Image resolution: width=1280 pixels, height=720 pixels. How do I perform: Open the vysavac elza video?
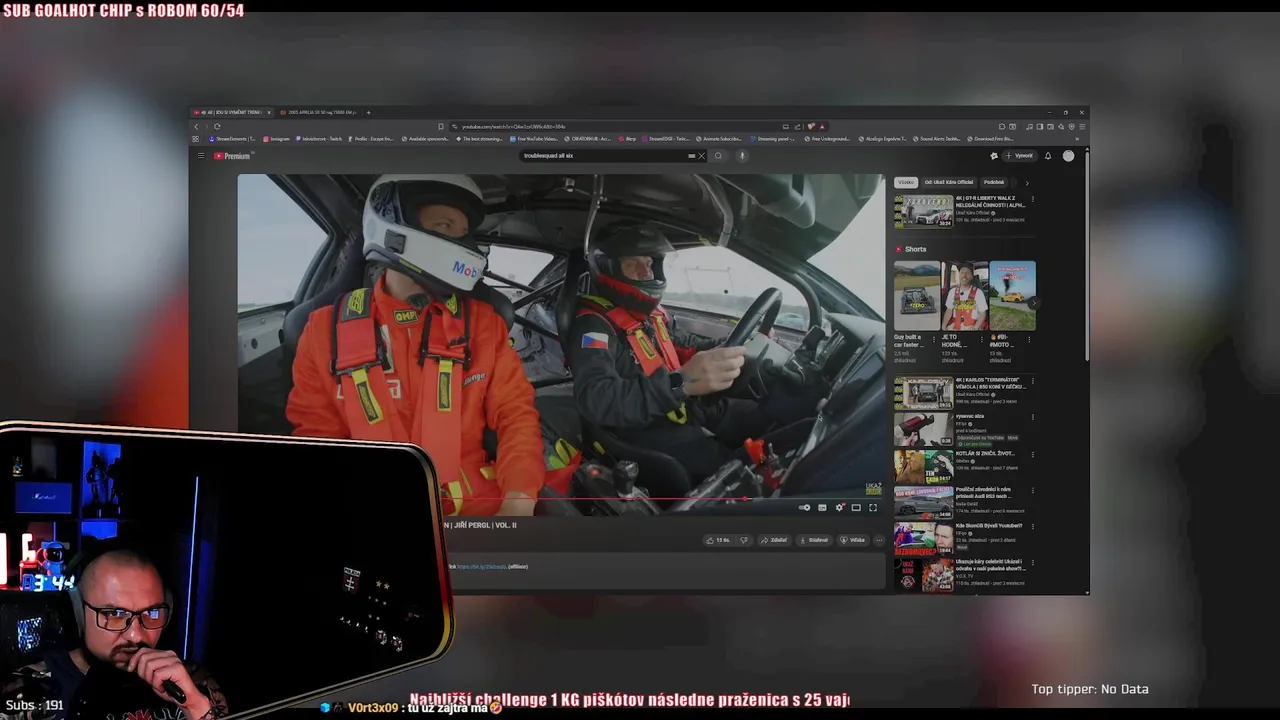pos(923,429)
